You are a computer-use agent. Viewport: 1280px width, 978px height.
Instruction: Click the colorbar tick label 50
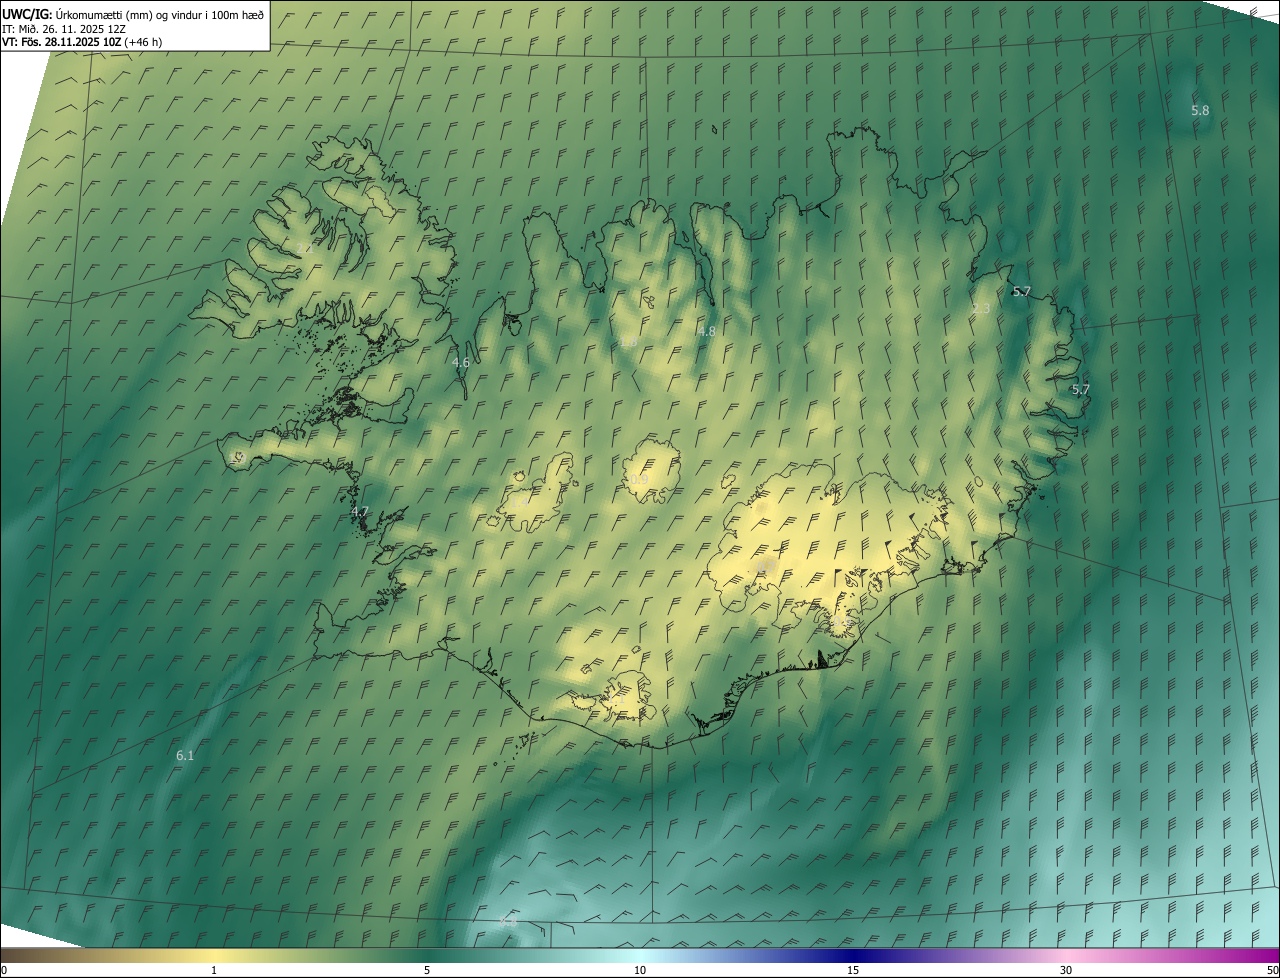1272,970
